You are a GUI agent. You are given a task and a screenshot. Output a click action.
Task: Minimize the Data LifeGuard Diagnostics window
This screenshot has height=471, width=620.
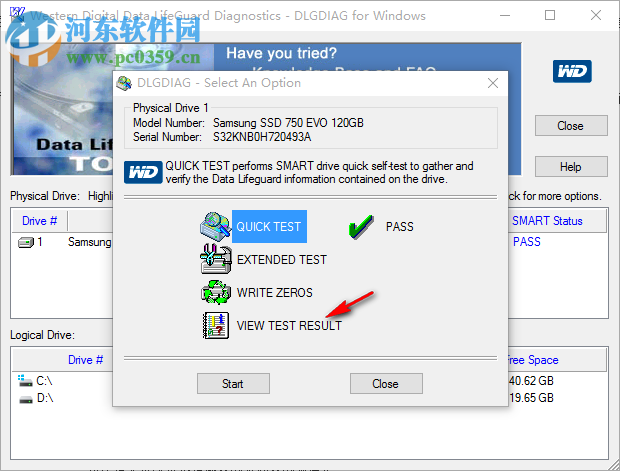pyautogui.click(x=505, y=15)
